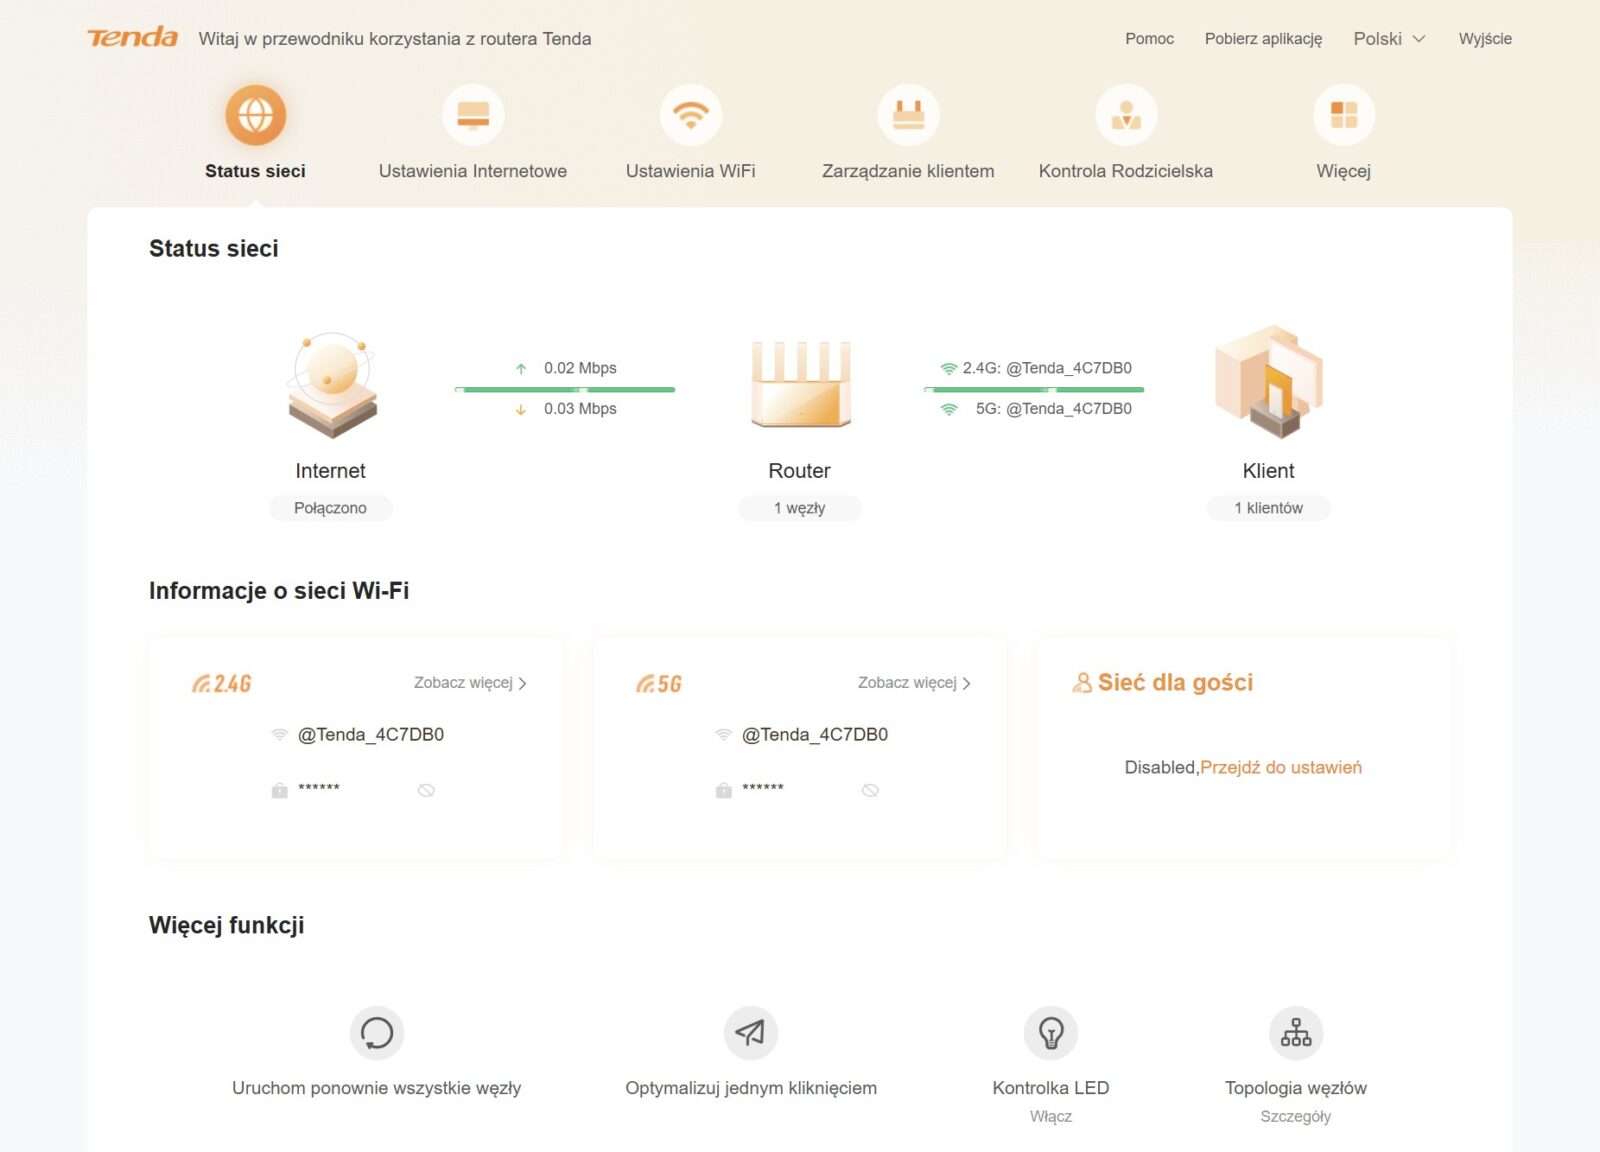The image size is (1600, 1152).
Task: Open Kontrola Rodzicielska icon
Action: pos(1126,116)
